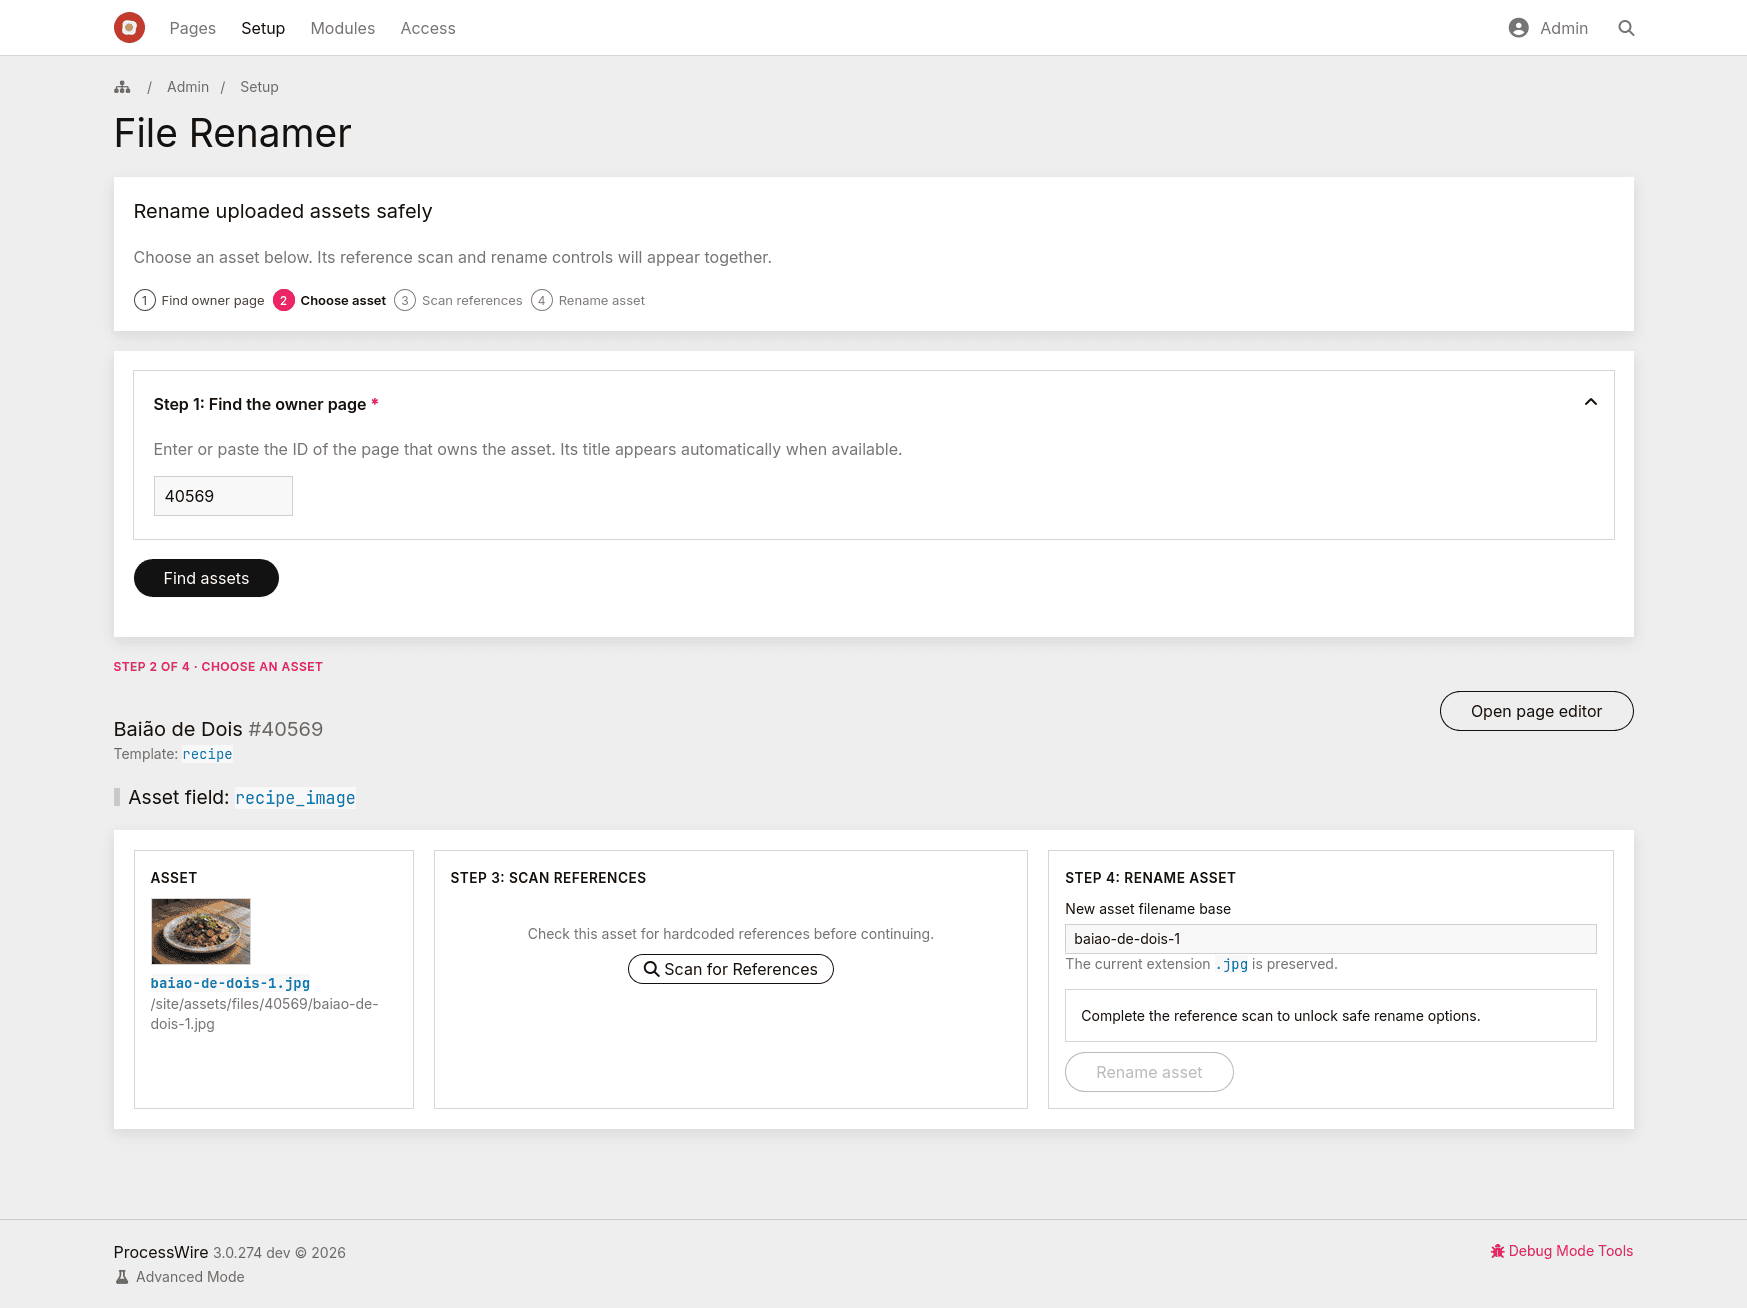Open the Access menu

pos(428,28)
